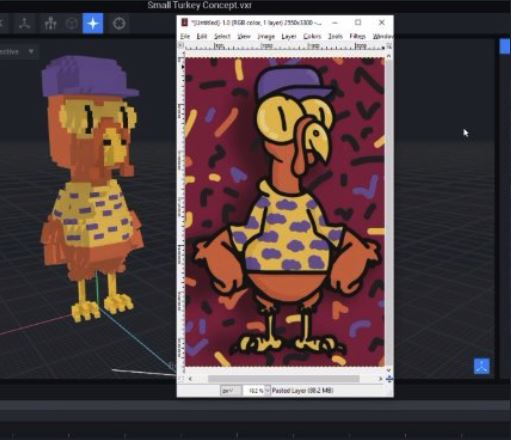Viewport: 511px width, 440px height.
Task: Click GIMP vertical scrollbar up arrow
Action: pyautogui.click(x=389, y=56)
